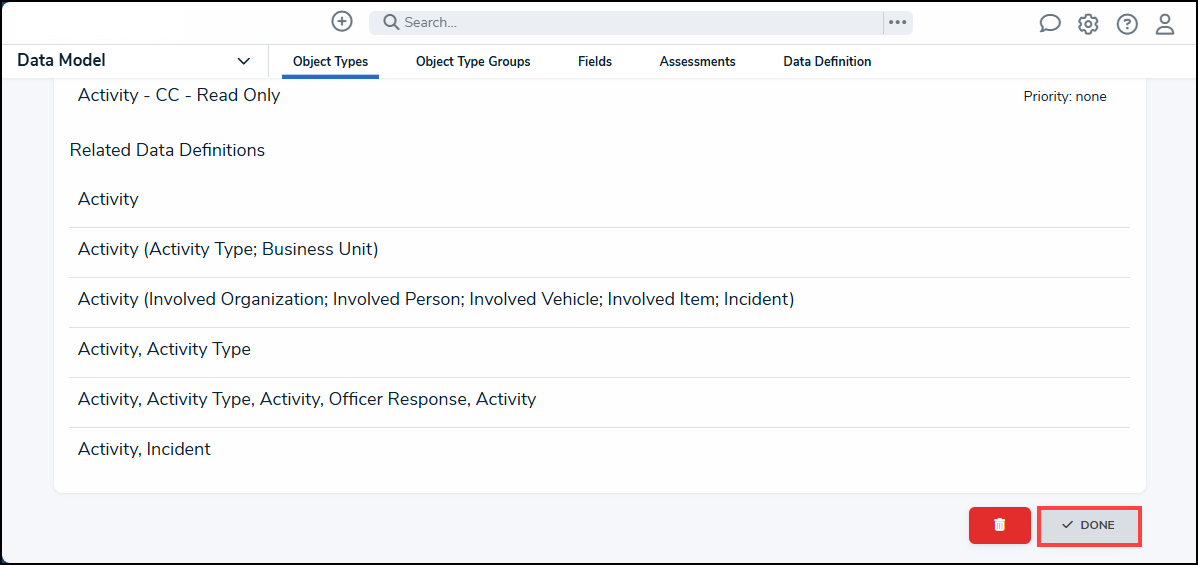
Task: Open the settings gear icon
Action: click(x=1088, y=24)
